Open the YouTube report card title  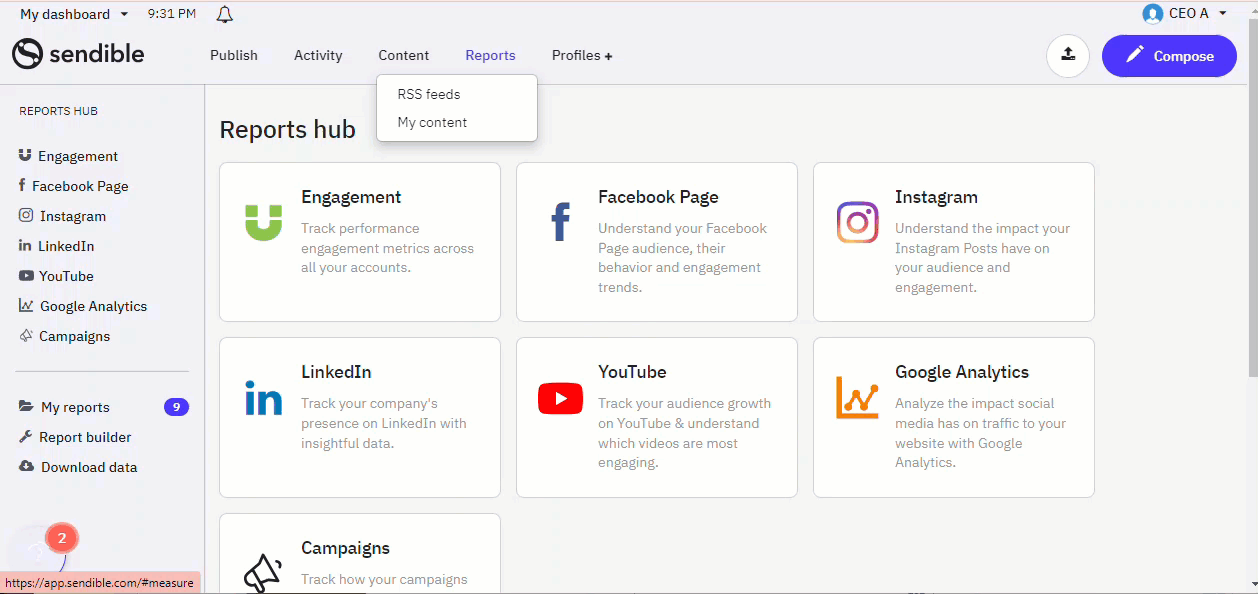coord(632,372)
